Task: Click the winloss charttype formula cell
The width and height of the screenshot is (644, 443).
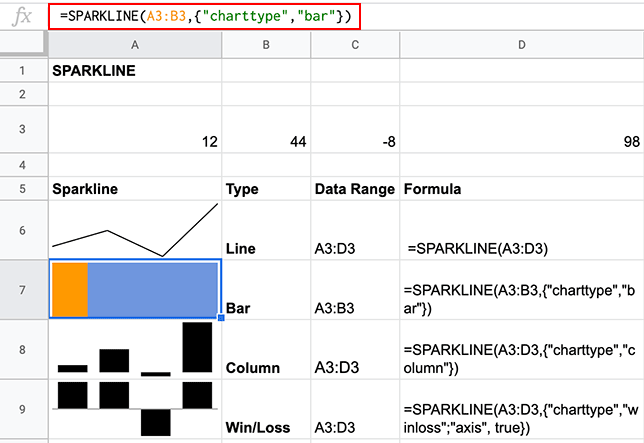Action: (522, 409)
